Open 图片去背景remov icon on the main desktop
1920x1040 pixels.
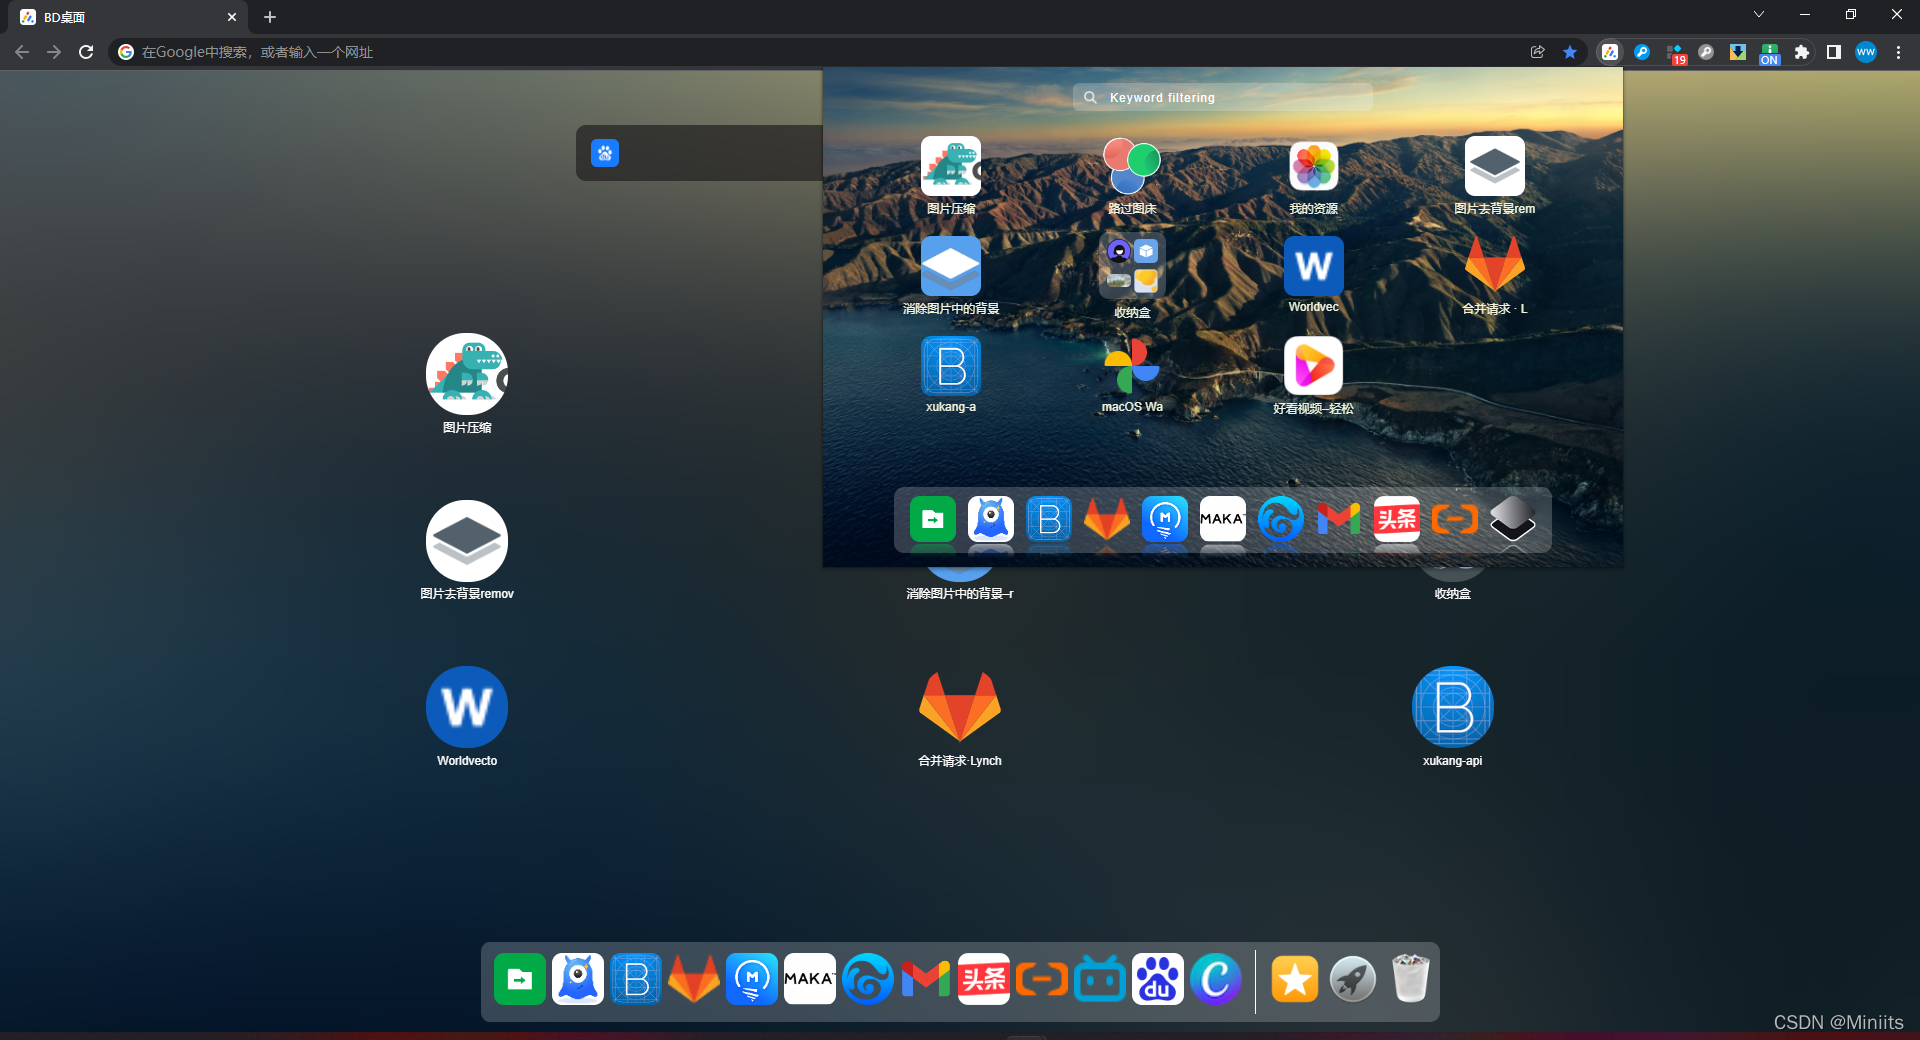467,541
